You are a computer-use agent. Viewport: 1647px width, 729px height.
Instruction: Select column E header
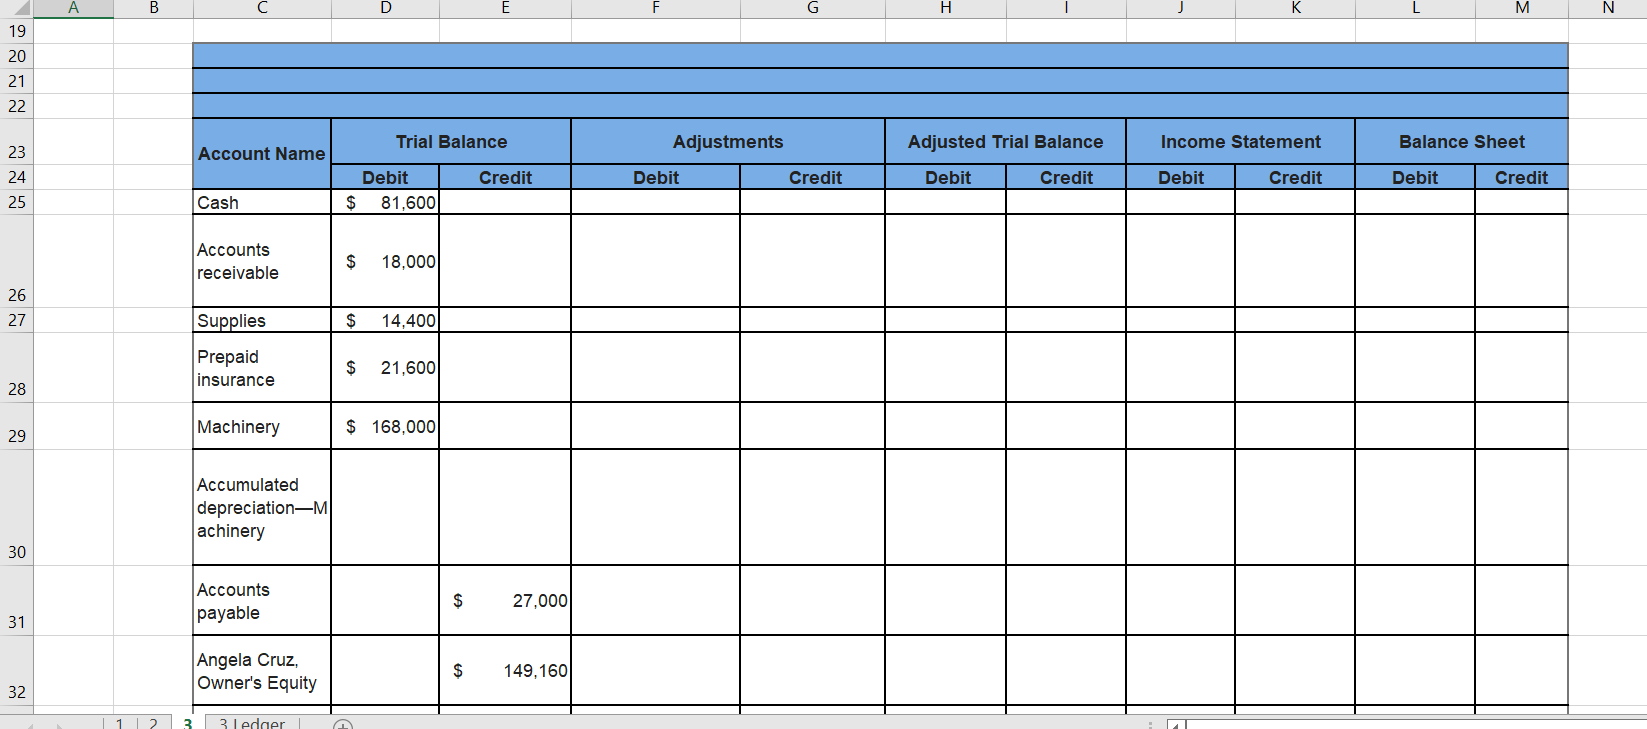505,8
